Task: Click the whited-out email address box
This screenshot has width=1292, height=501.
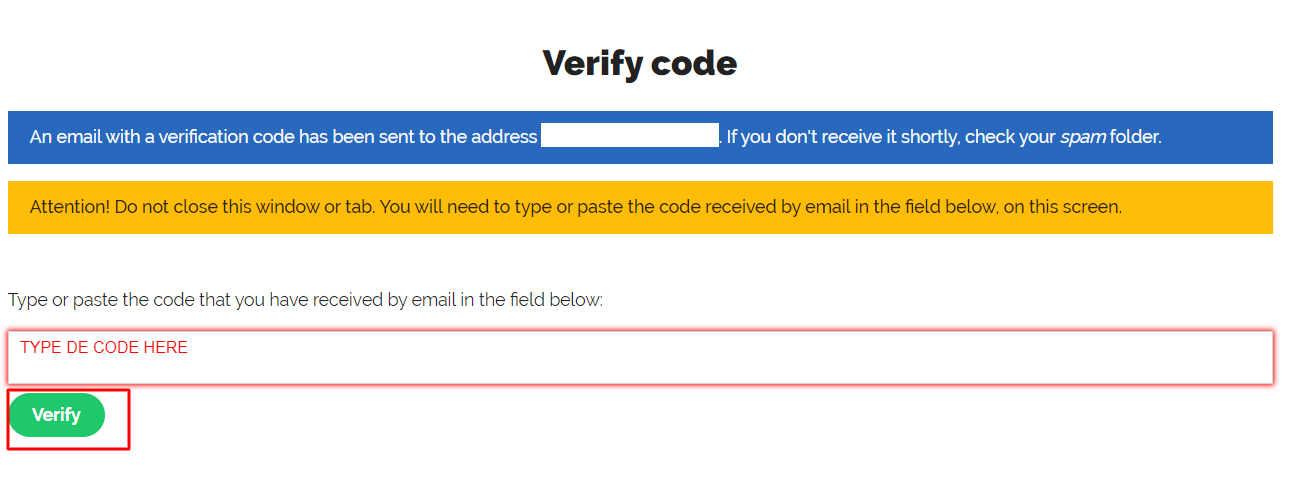Action: 629,136
